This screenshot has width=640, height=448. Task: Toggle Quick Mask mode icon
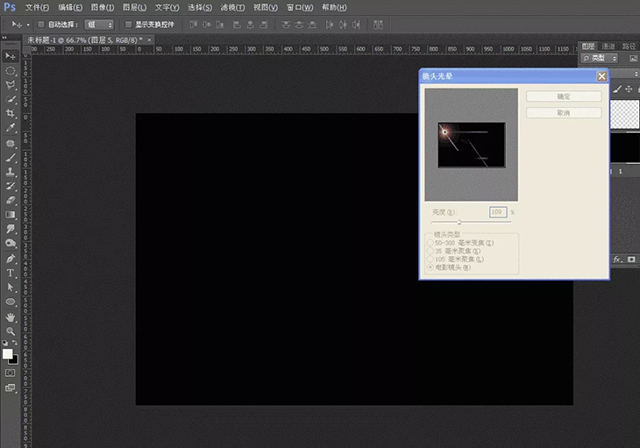pyautogui.click(x=11, y=372)
